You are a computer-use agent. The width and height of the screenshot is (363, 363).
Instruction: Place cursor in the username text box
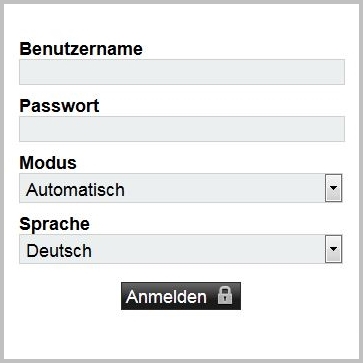[182, 72]
